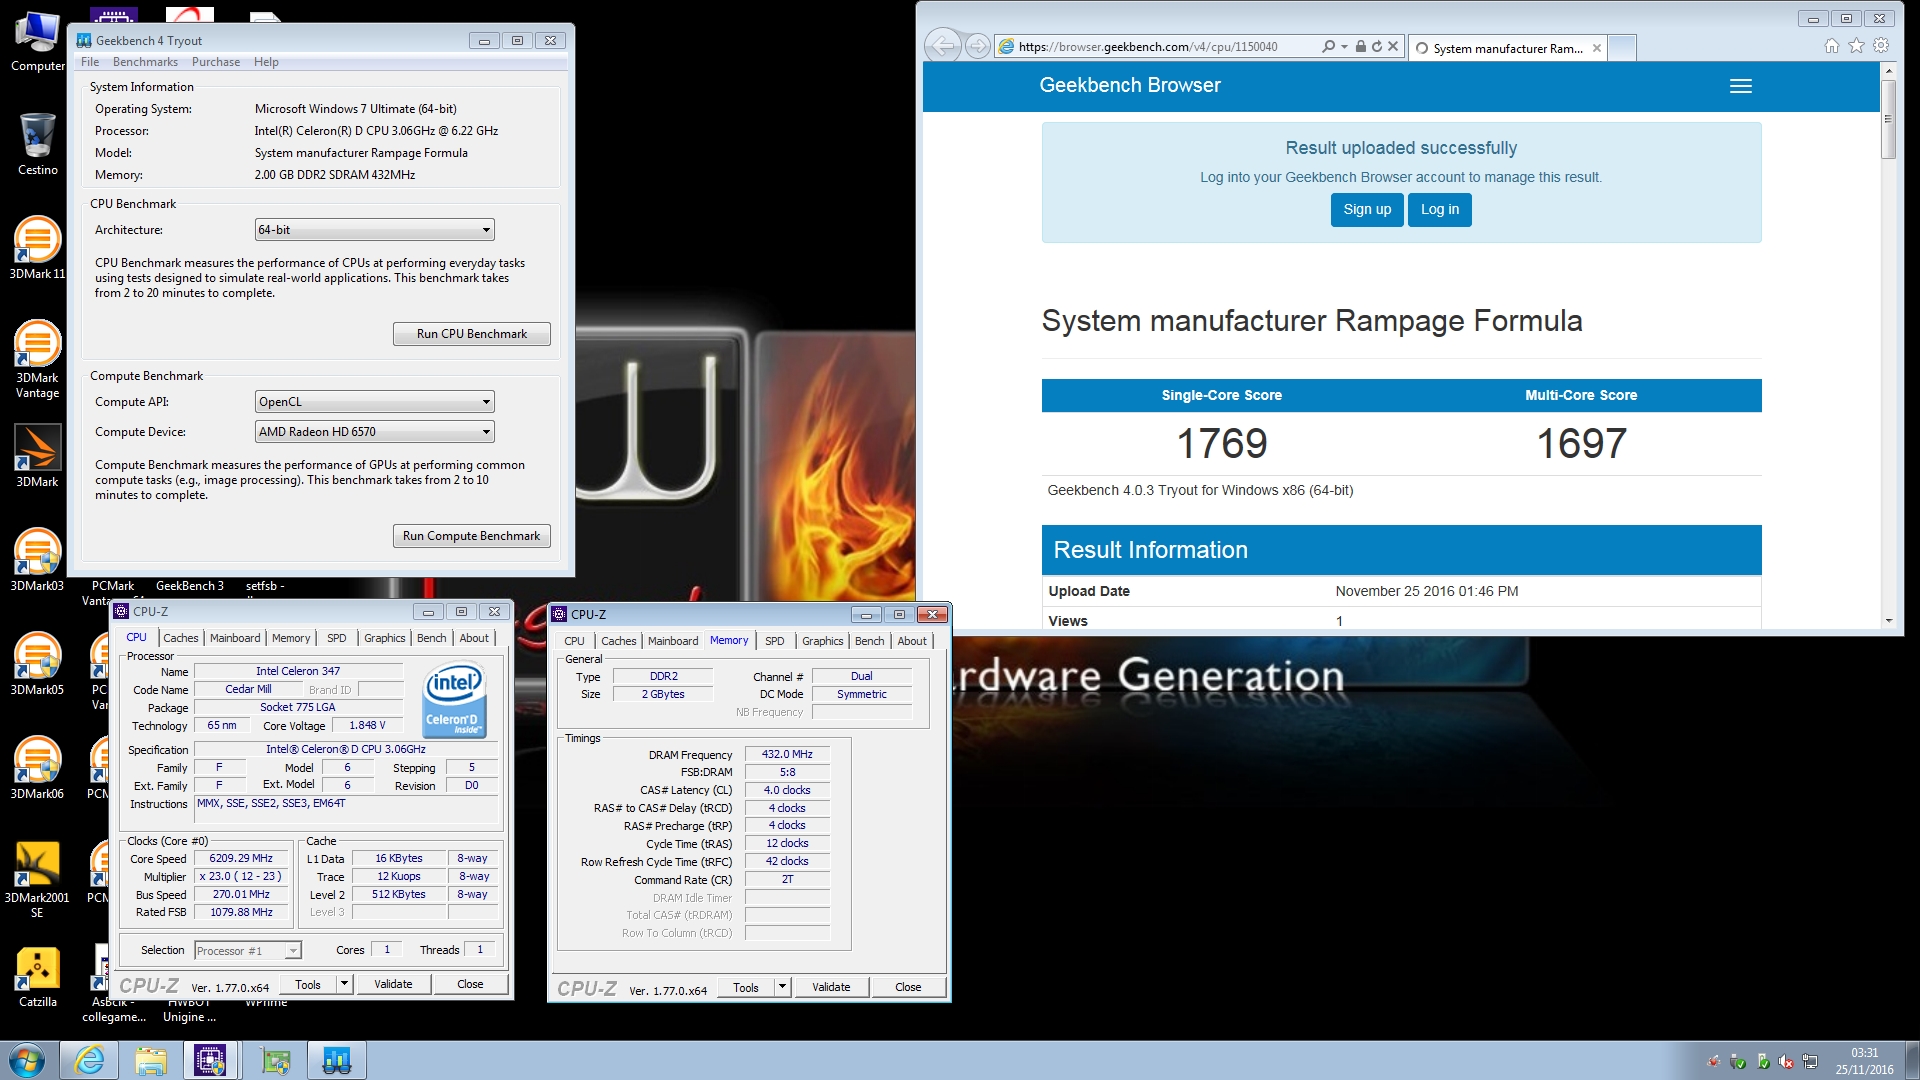The image size is (1920, 1080).
Task: Switch to Geekbench taskbar button
Action: tap(337, 1060)
